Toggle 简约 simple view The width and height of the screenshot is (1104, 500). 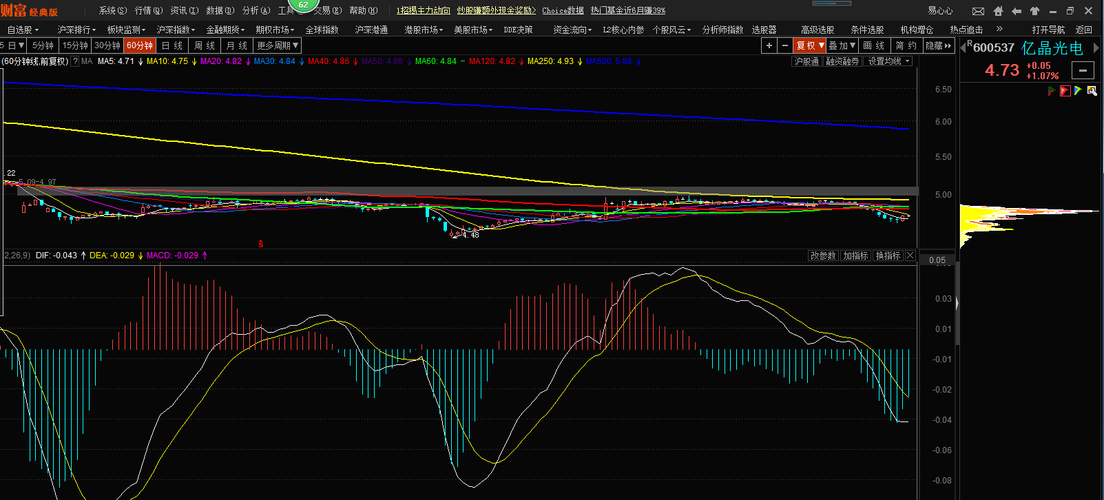click(x=905, y=45)
